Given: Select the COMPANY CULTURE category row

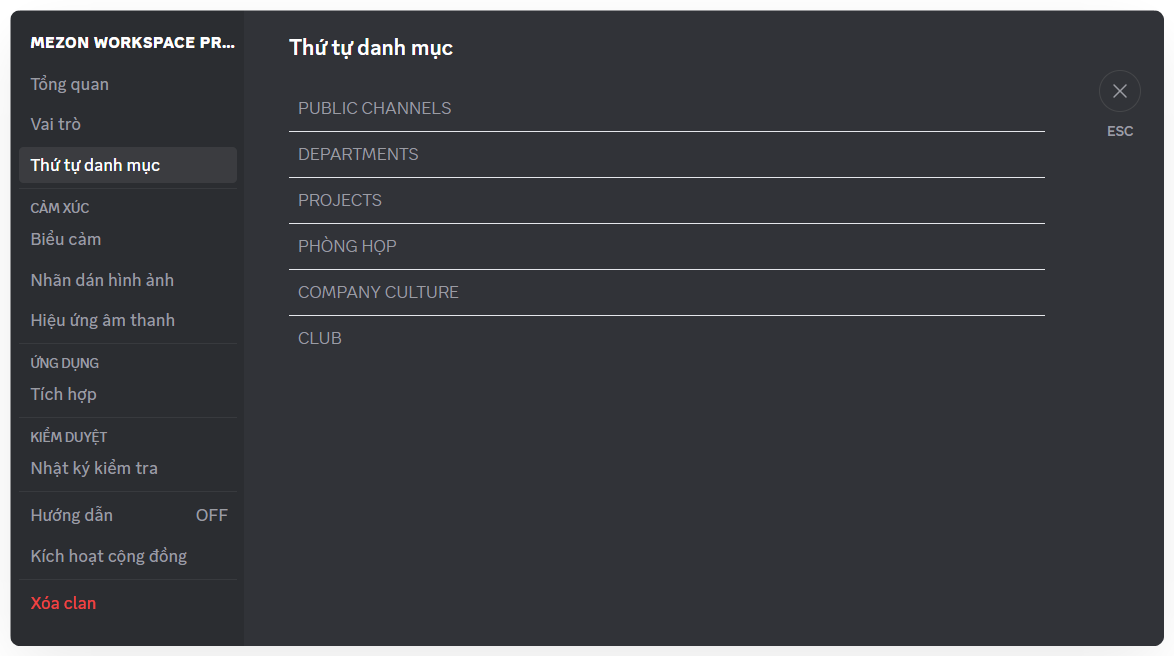Looking at the screenshot, I should point(666,292).
